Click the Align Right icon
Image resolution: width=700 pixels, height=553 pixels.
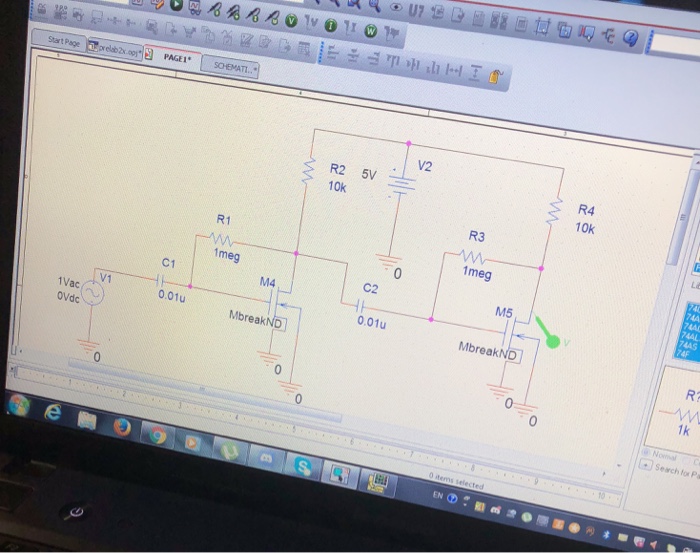(373, 58)
